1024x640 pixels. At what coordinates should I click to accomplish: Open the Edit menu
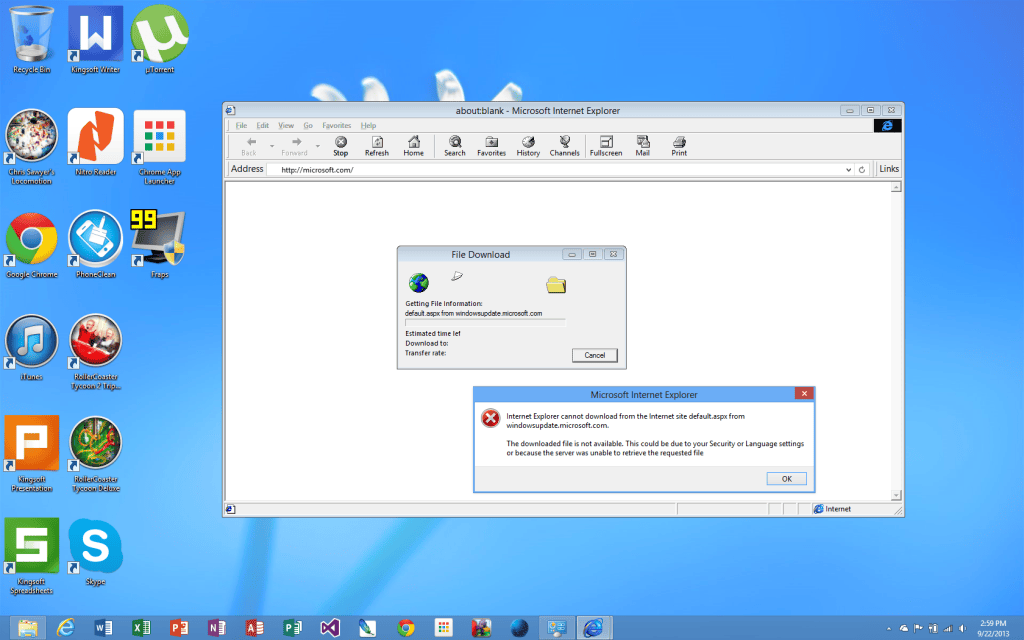(x=263, y=125)
